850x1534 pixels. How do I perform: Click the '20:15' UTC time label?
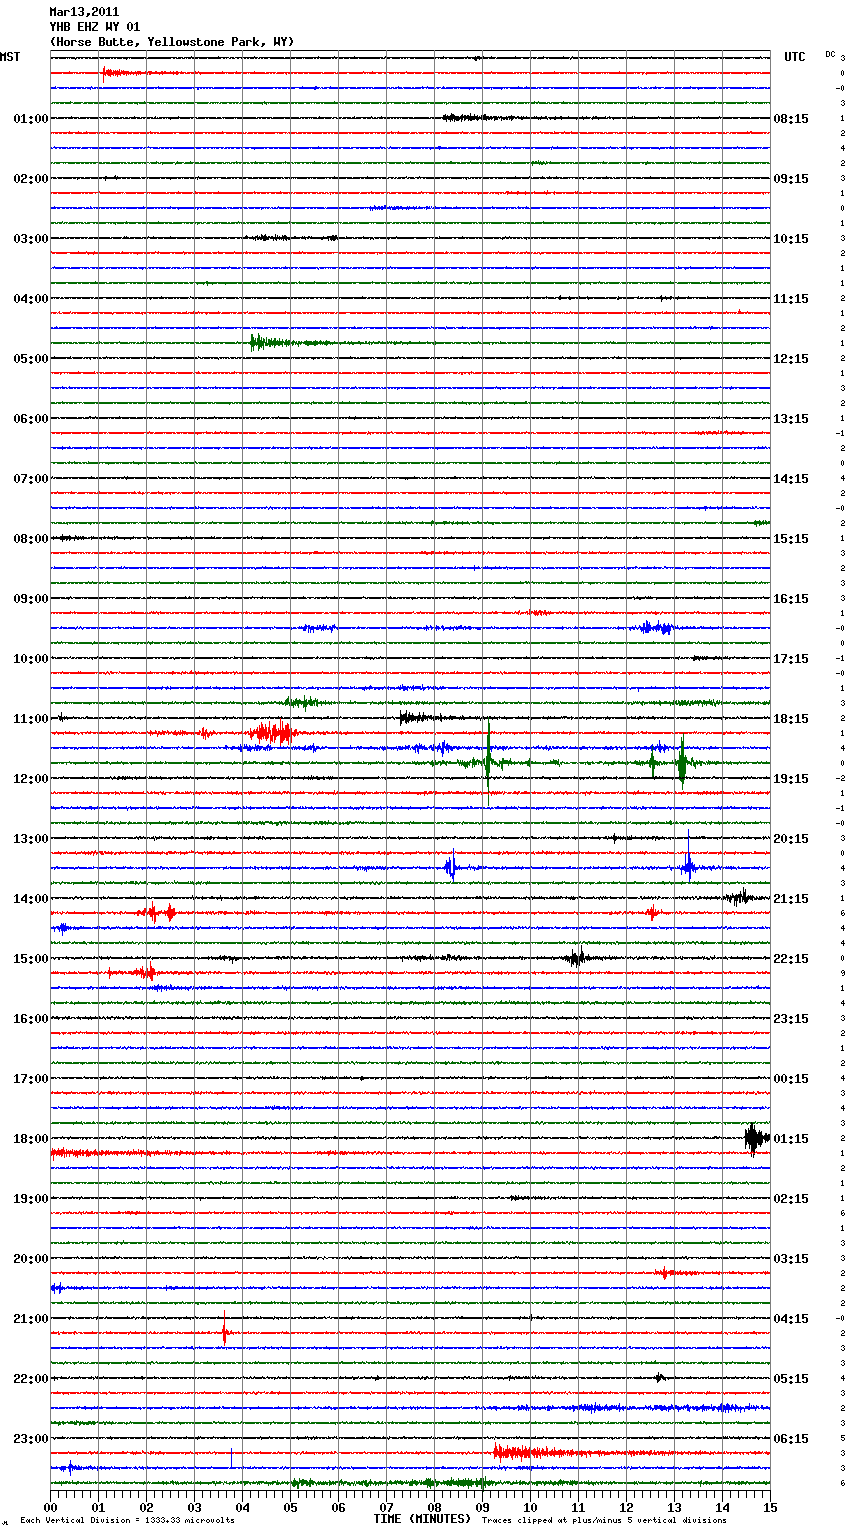point(791,839)
